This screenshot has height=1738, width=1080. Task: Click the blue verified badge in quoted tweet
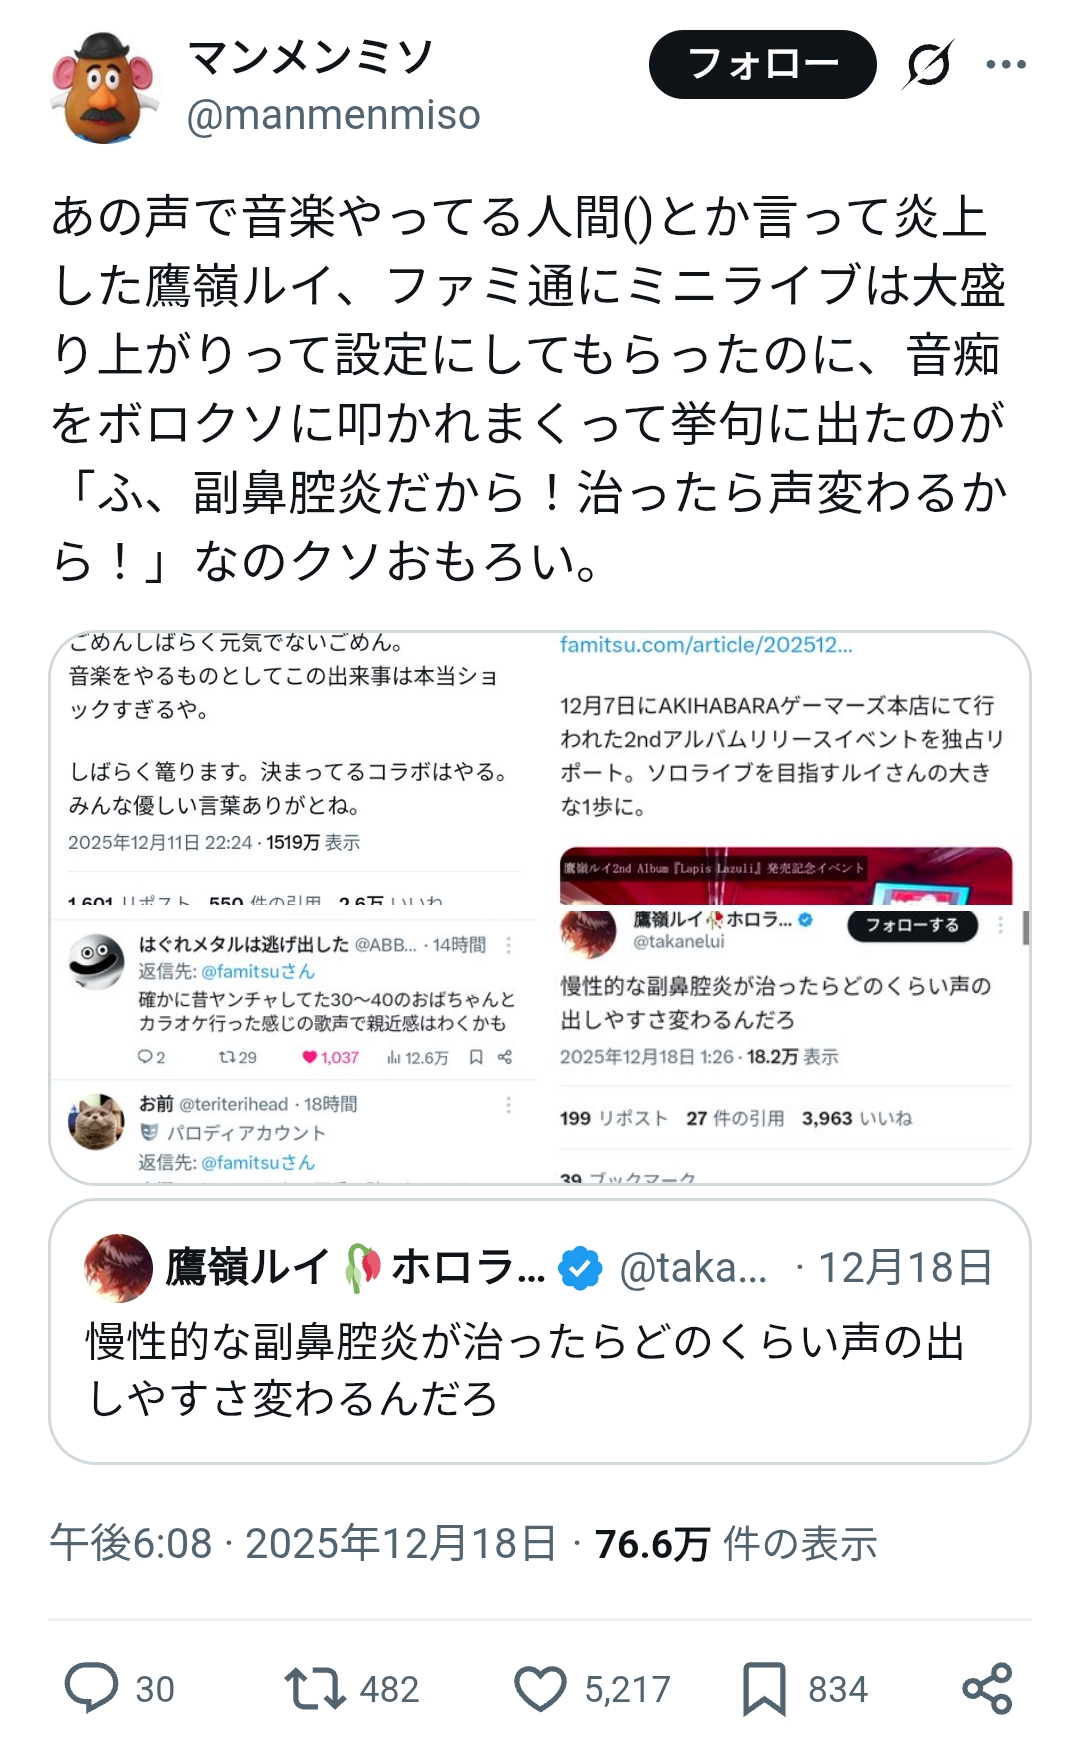coord(581,1268)
